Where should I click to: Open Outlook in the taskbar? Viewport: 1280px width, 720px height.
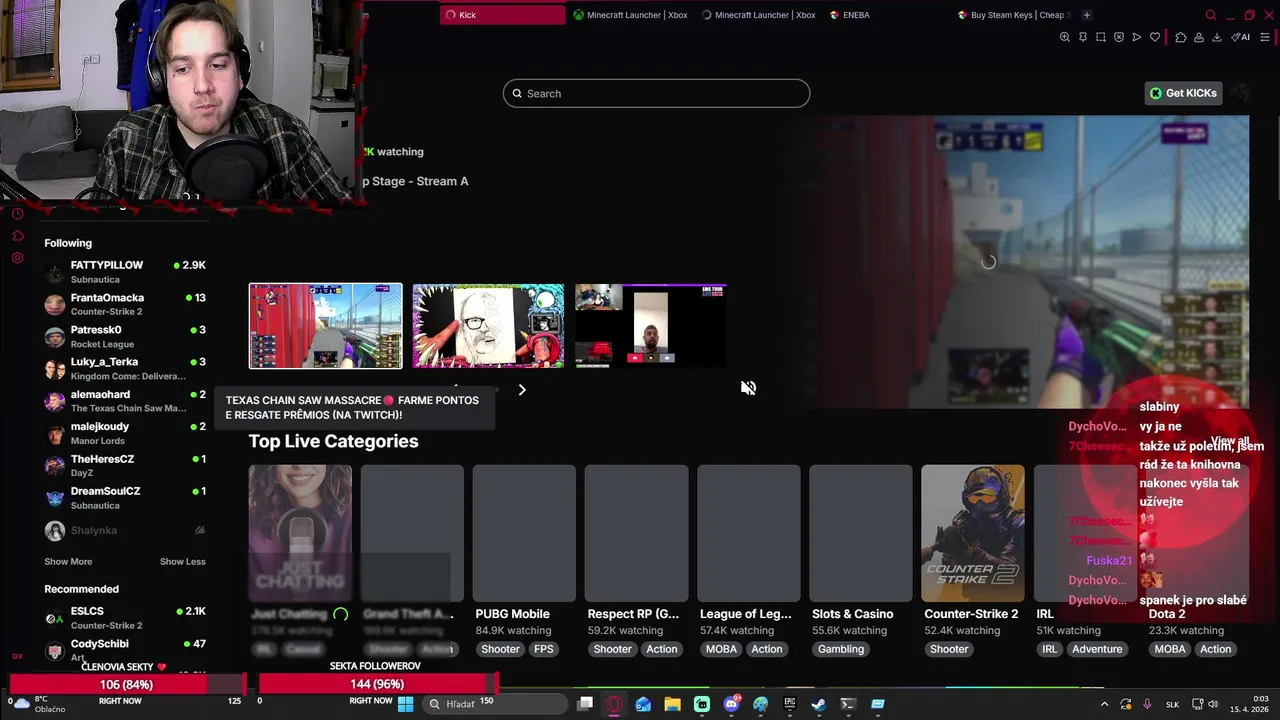click(x=643, y=704)
